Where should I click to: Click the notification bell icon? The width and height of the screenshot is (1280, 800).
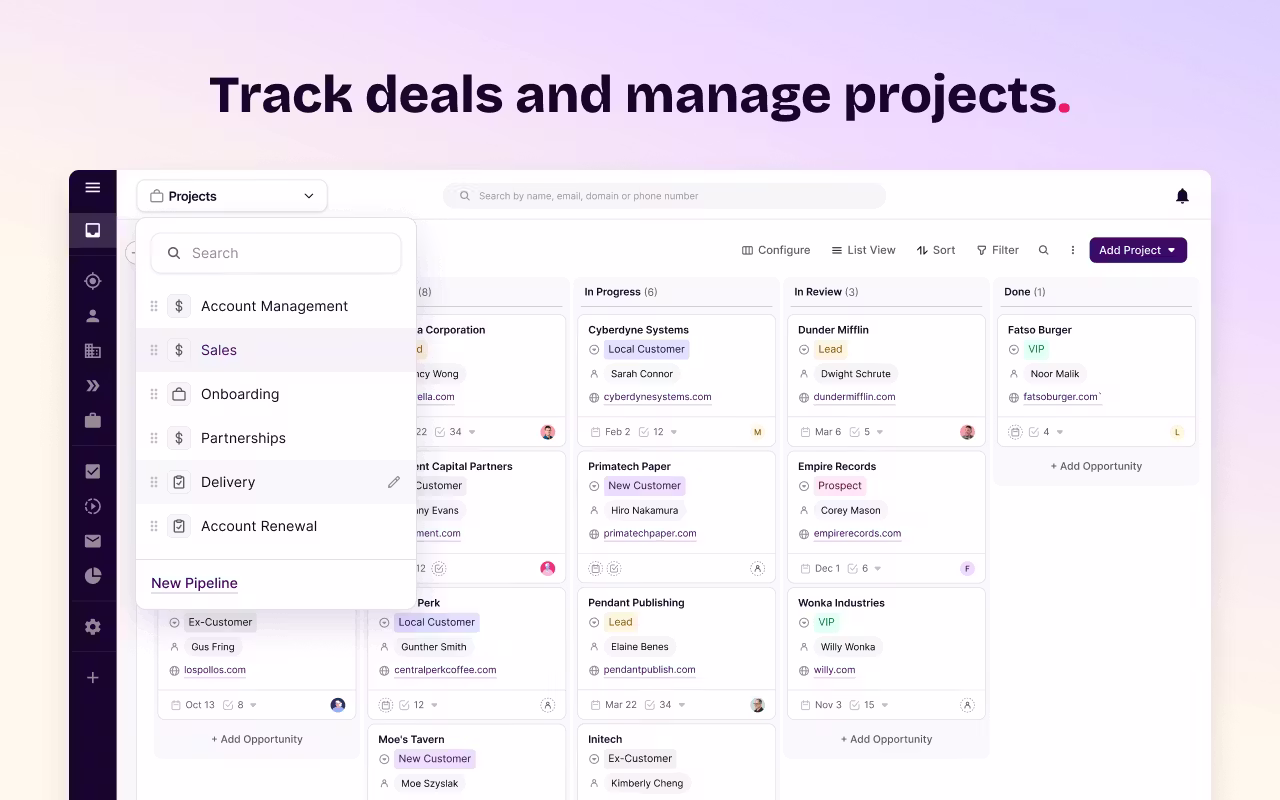coord(1182,196)
